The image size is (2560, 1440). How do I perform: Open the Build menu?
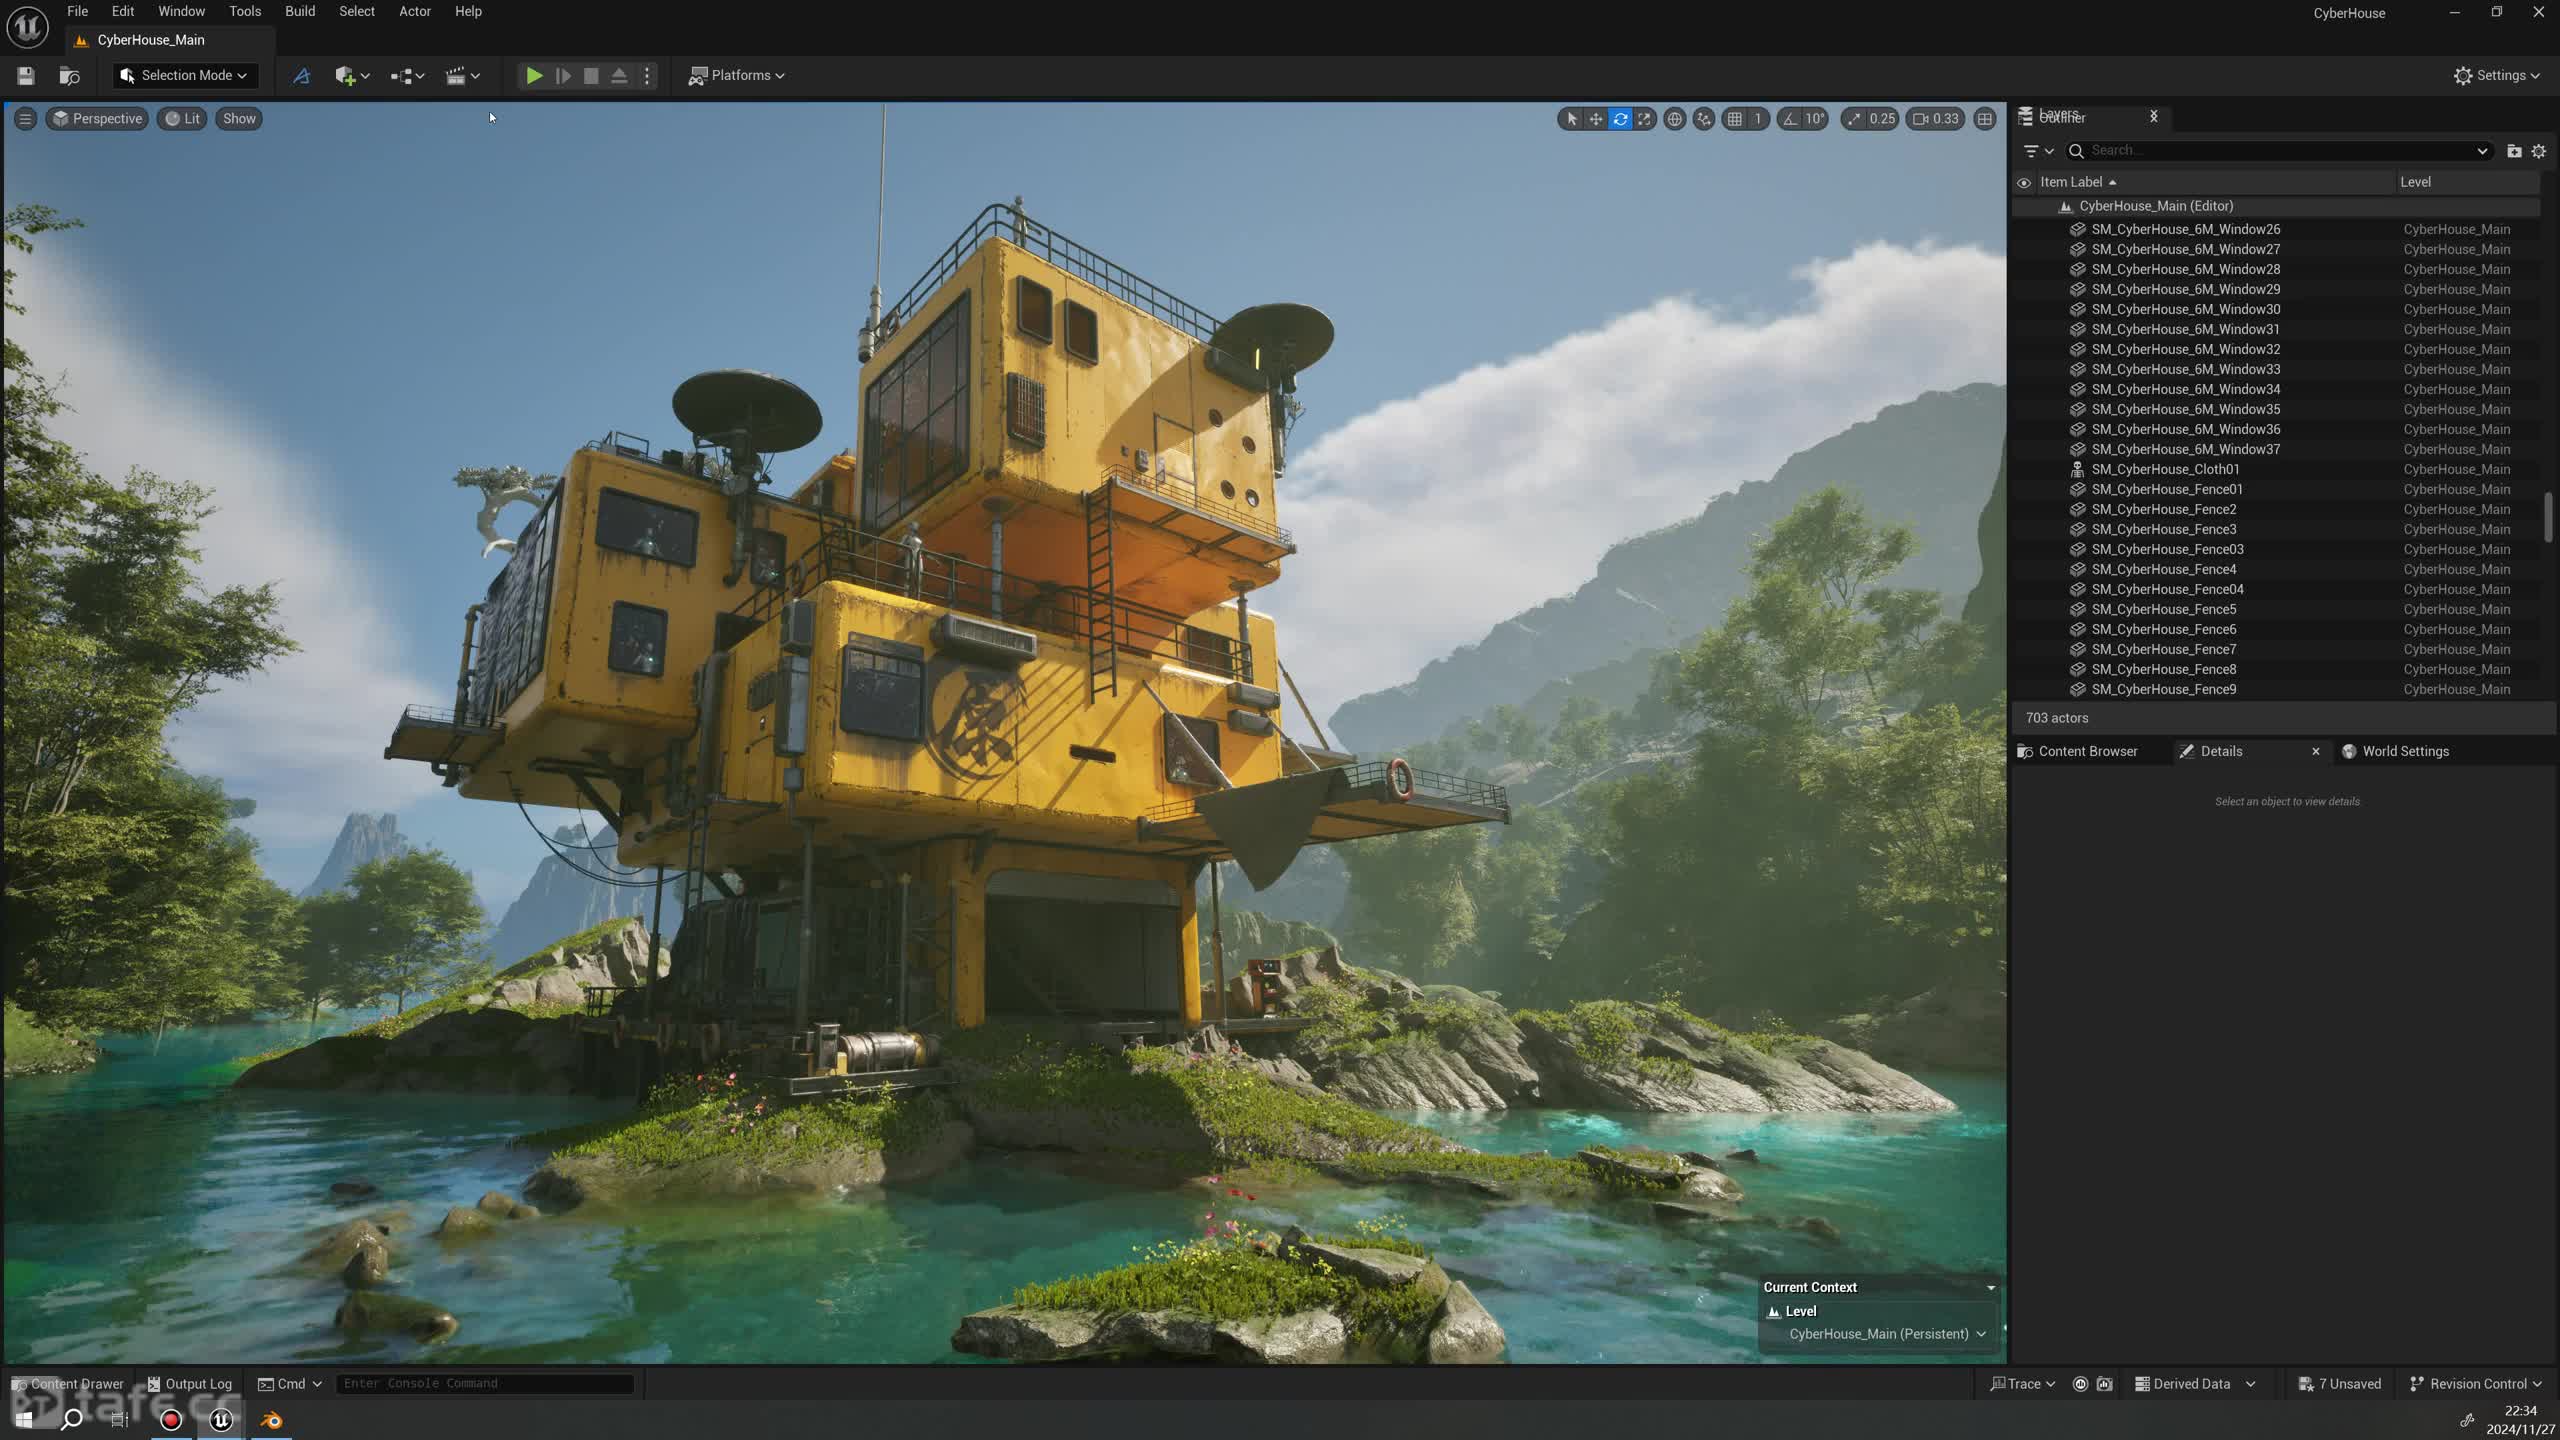[300, 12]
